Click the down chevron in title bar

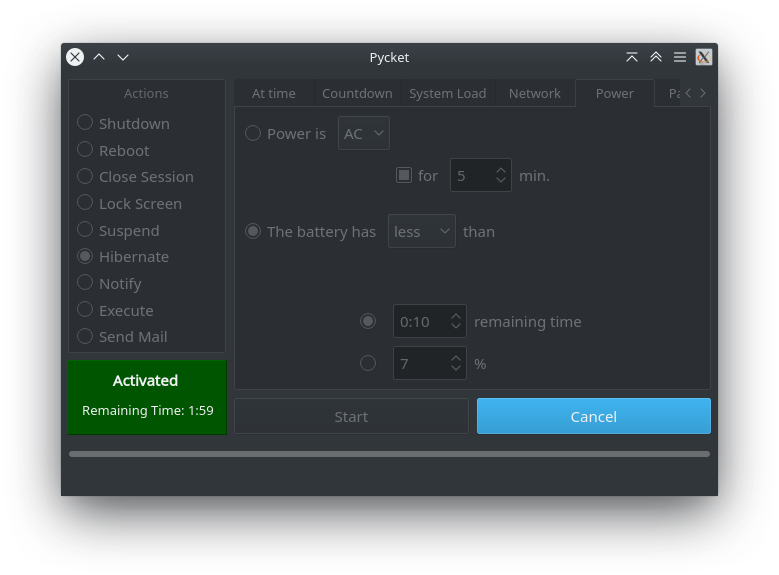point(123,57)
